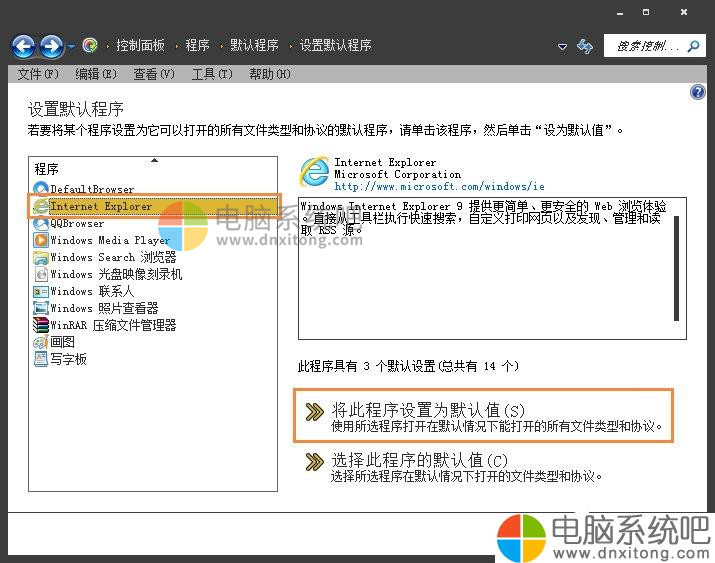Select Windows 照片查看器 entry
This screenshot has width=715, height=563.
104,308
